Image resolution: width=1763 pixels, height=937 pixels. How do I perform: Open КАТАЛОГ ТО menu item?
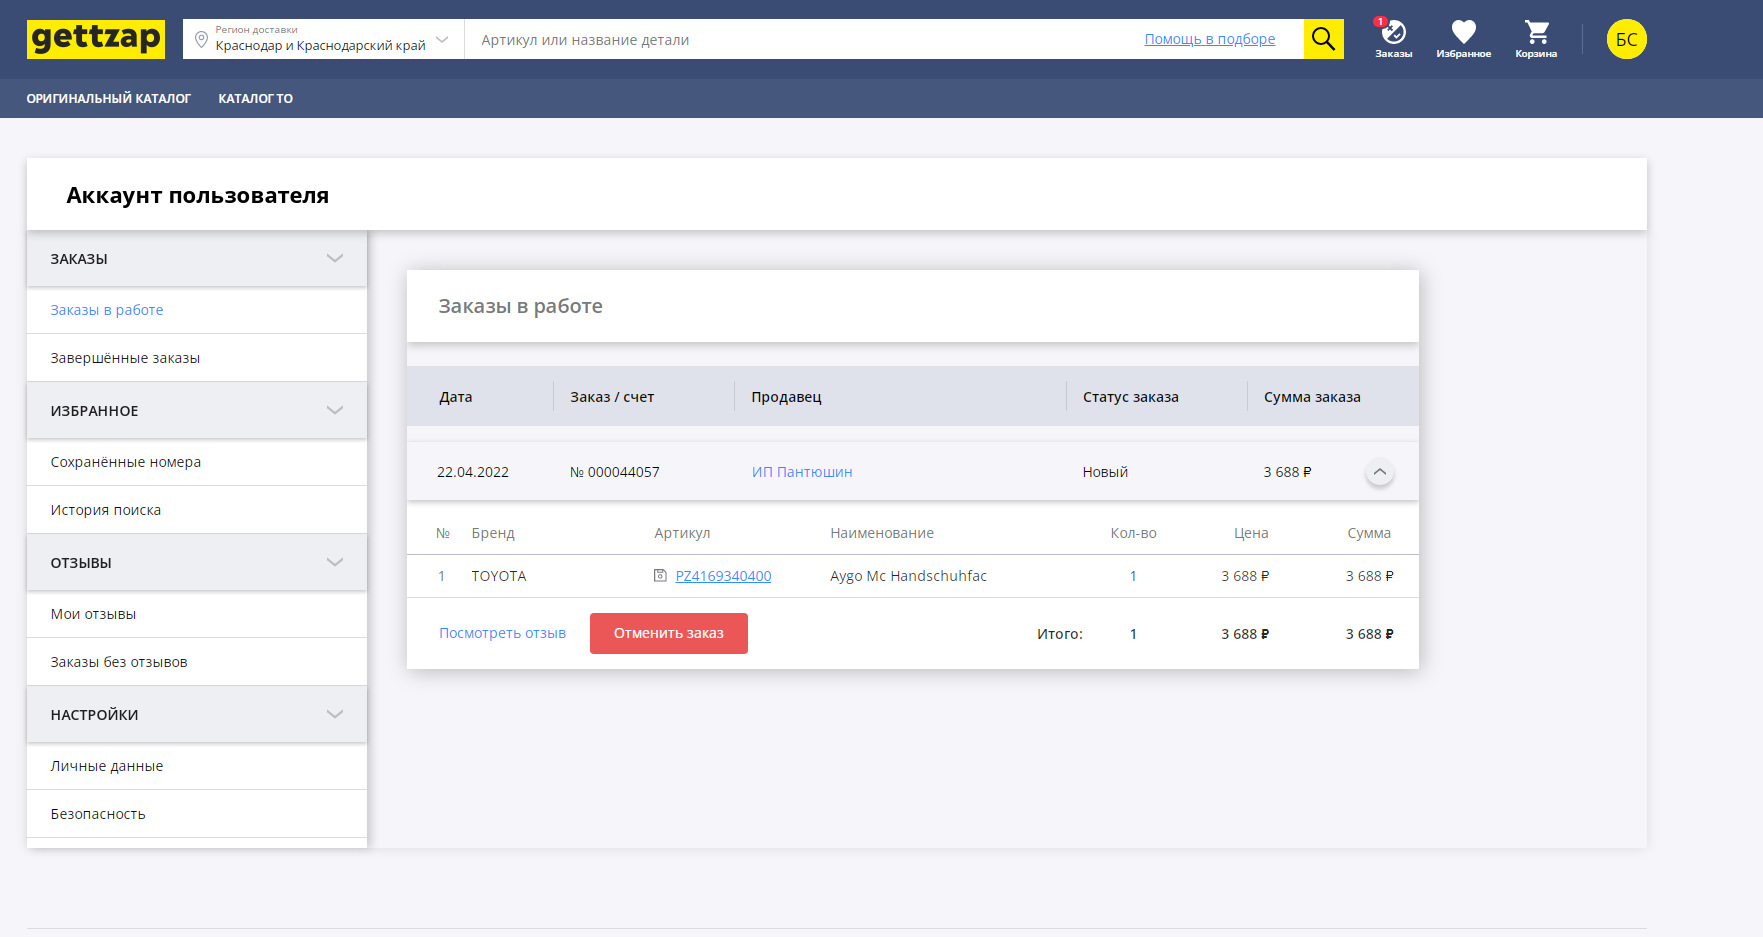(x=256, y=98)
